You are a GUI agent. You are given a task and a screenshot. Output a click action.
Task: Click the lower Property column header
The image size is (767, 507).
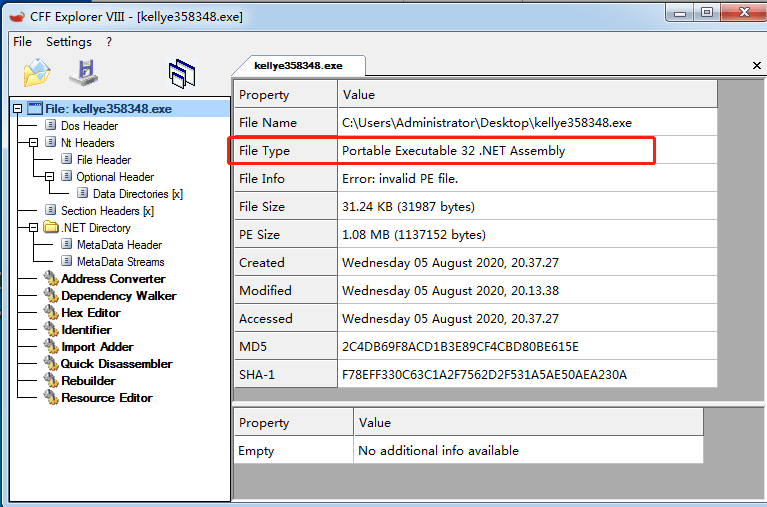click(293, 422)
